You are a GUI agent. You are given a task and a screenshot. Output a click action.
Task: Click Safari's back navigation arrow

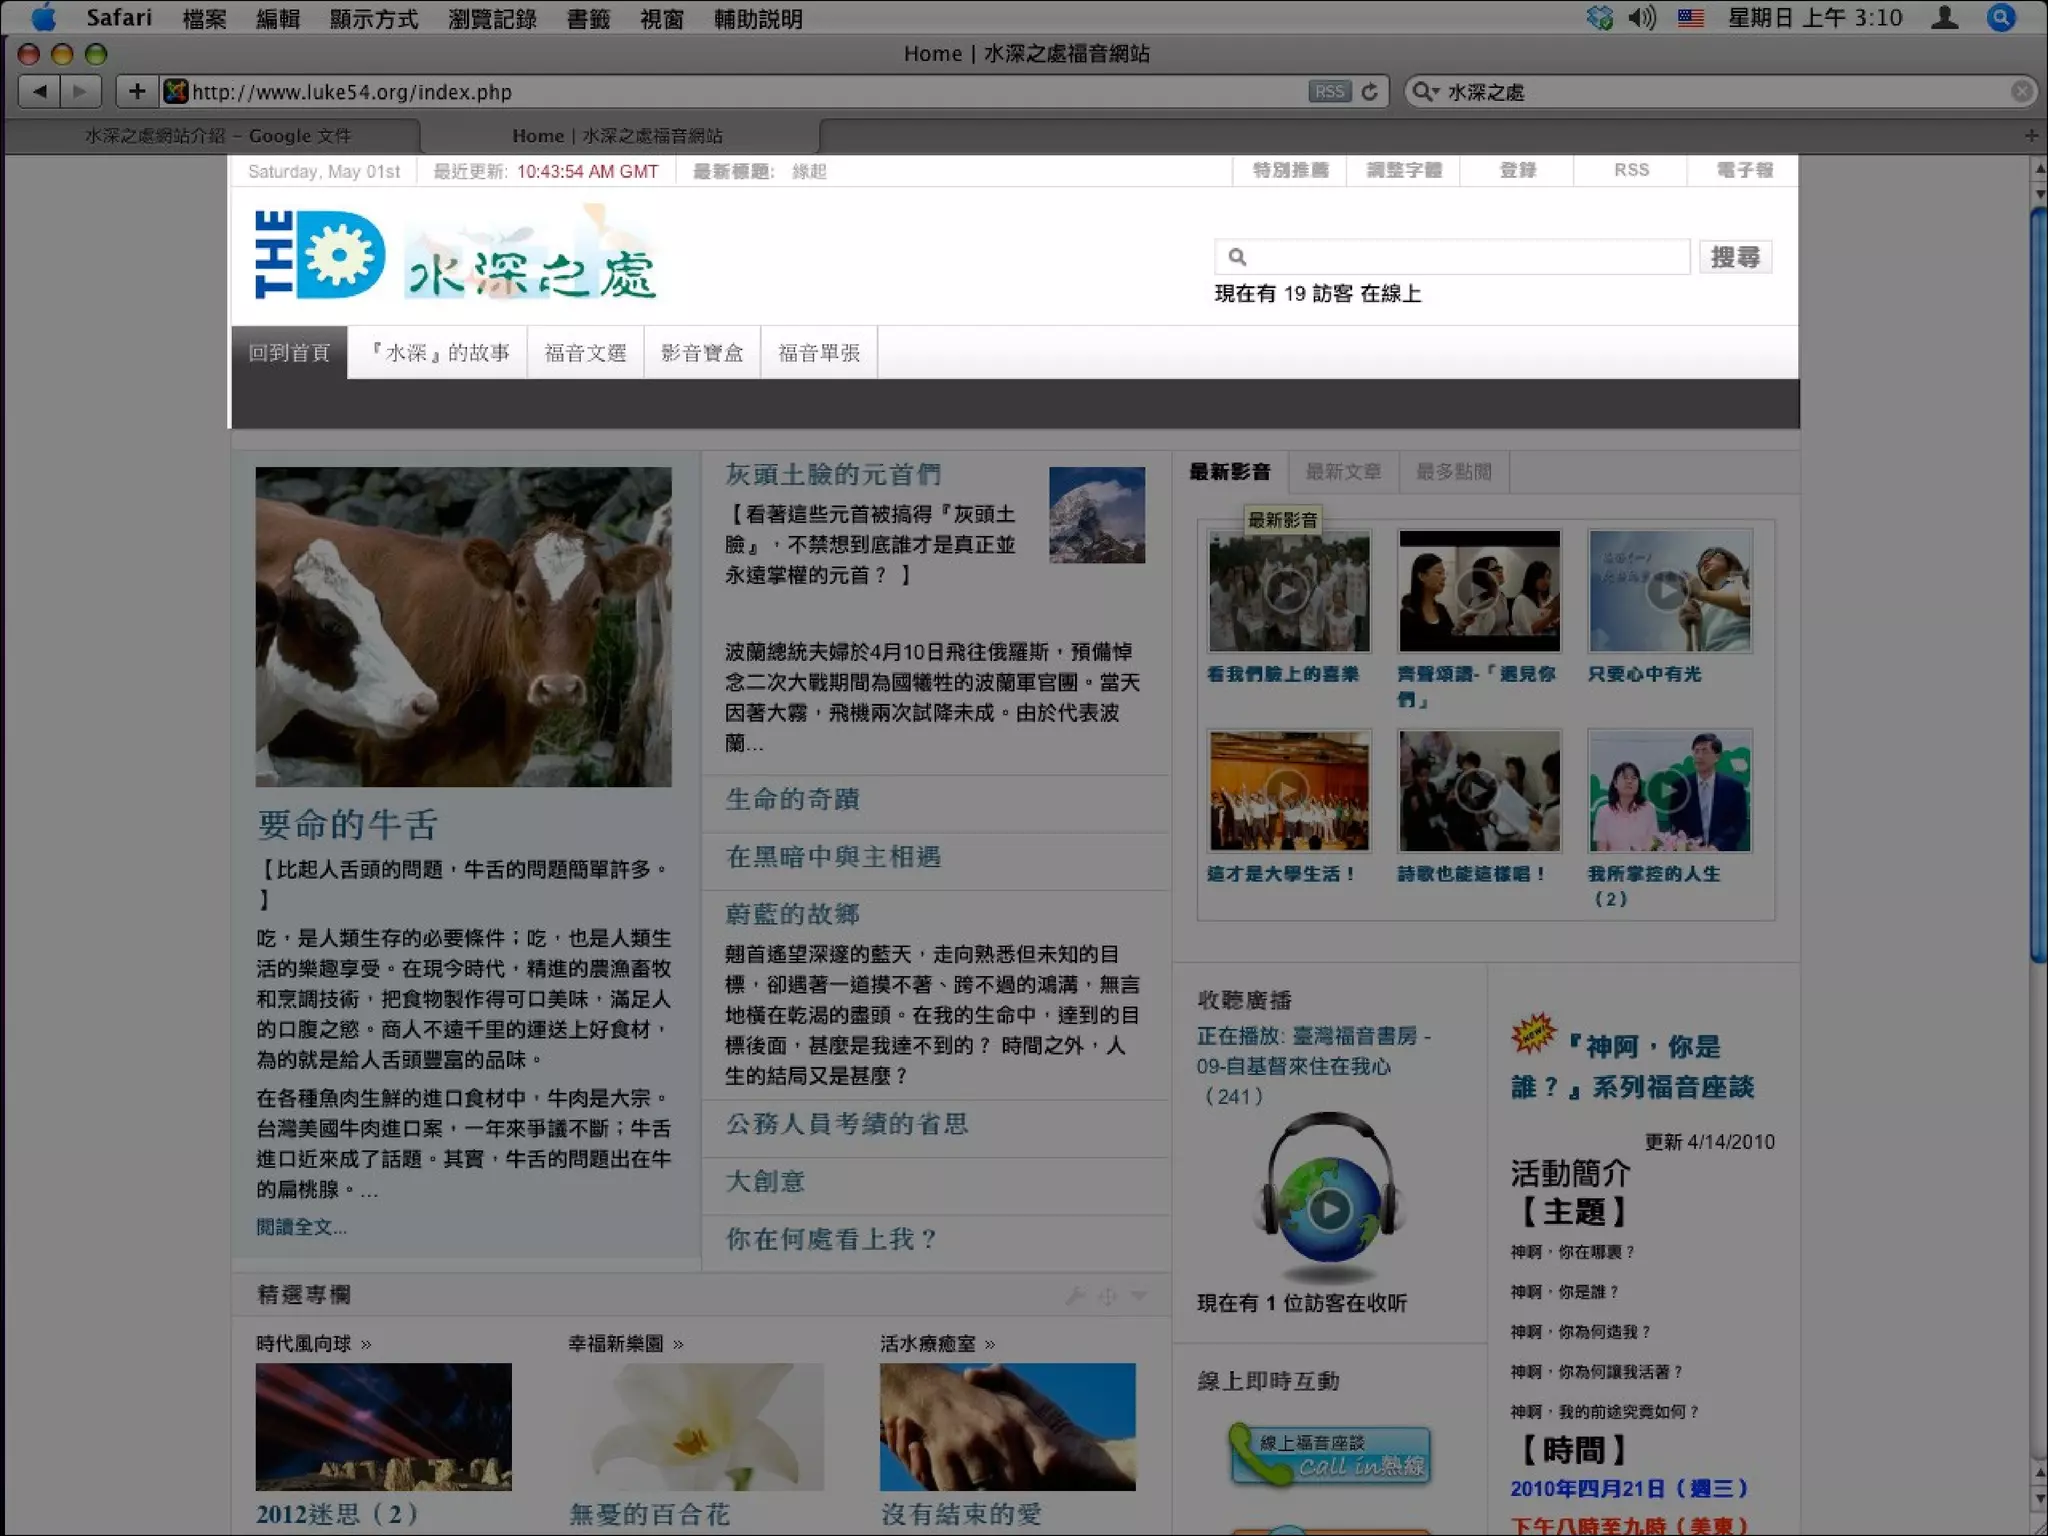pyautogui.click(x=40, y=92)
